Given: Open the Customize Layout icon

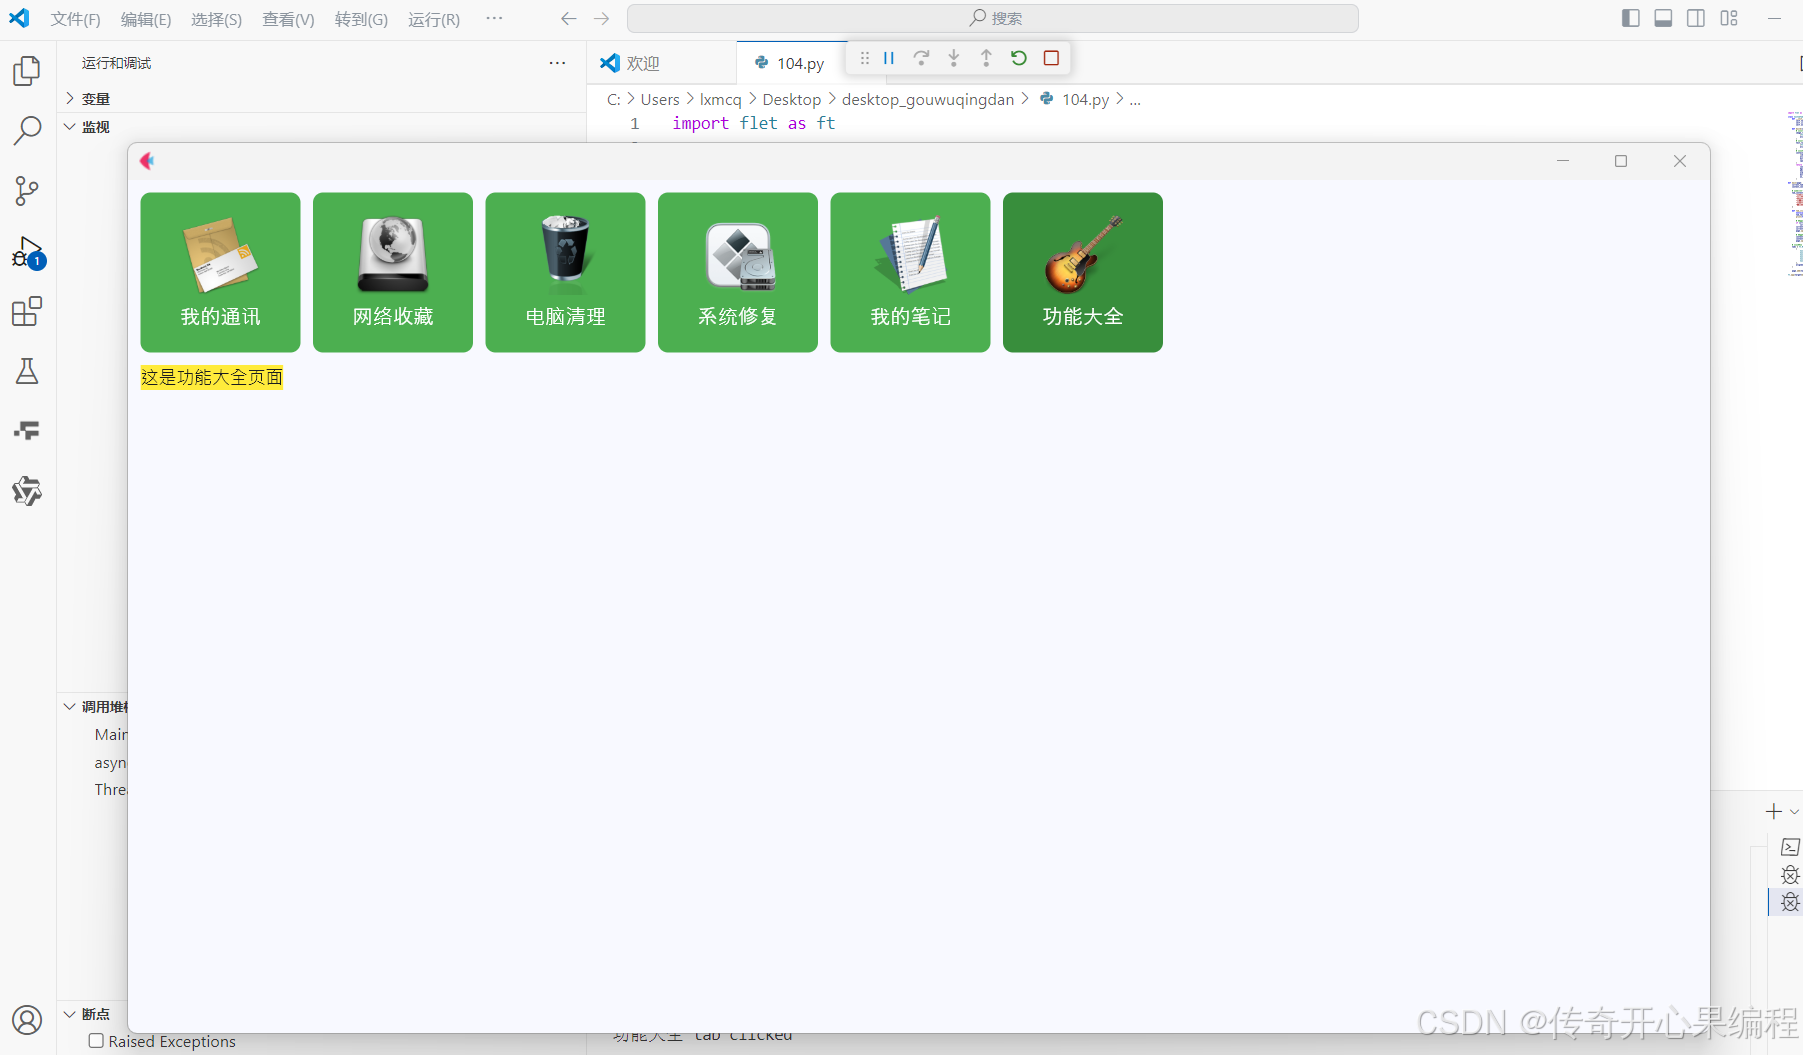Looking at the screenshot, I should [1729, 18].
